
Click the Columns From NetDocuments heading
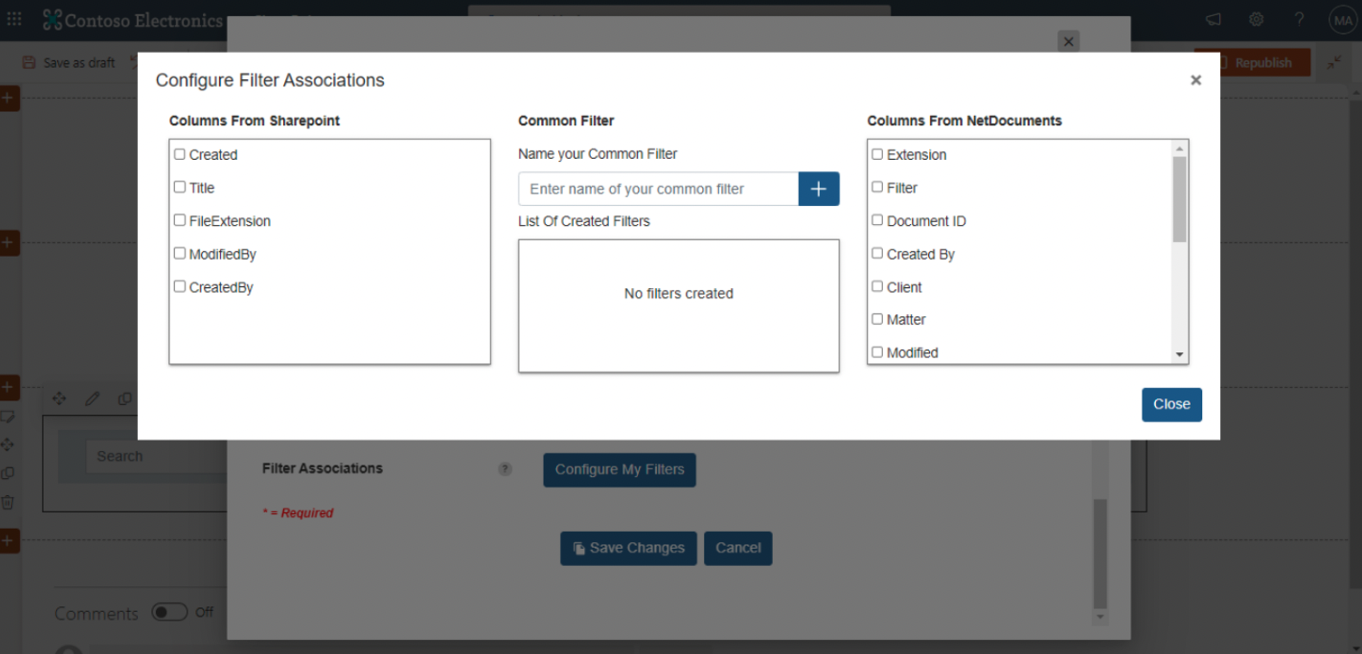(x=964, y=121)
